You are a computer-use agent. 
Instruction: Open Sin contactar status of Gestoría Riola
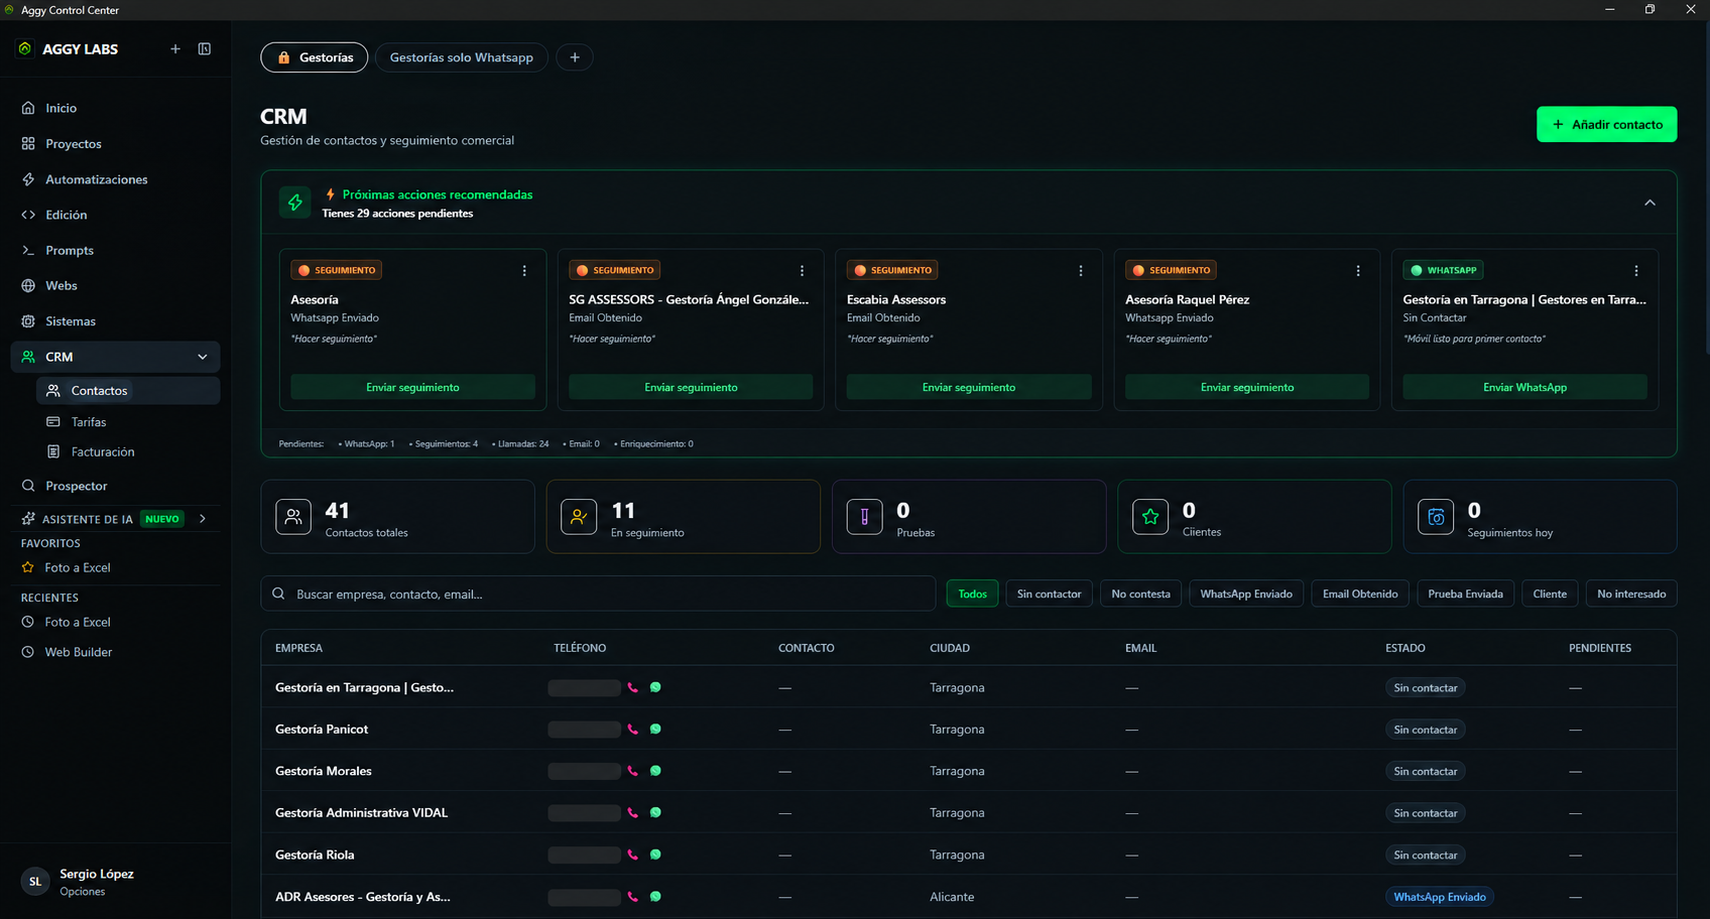(1425, 855)
